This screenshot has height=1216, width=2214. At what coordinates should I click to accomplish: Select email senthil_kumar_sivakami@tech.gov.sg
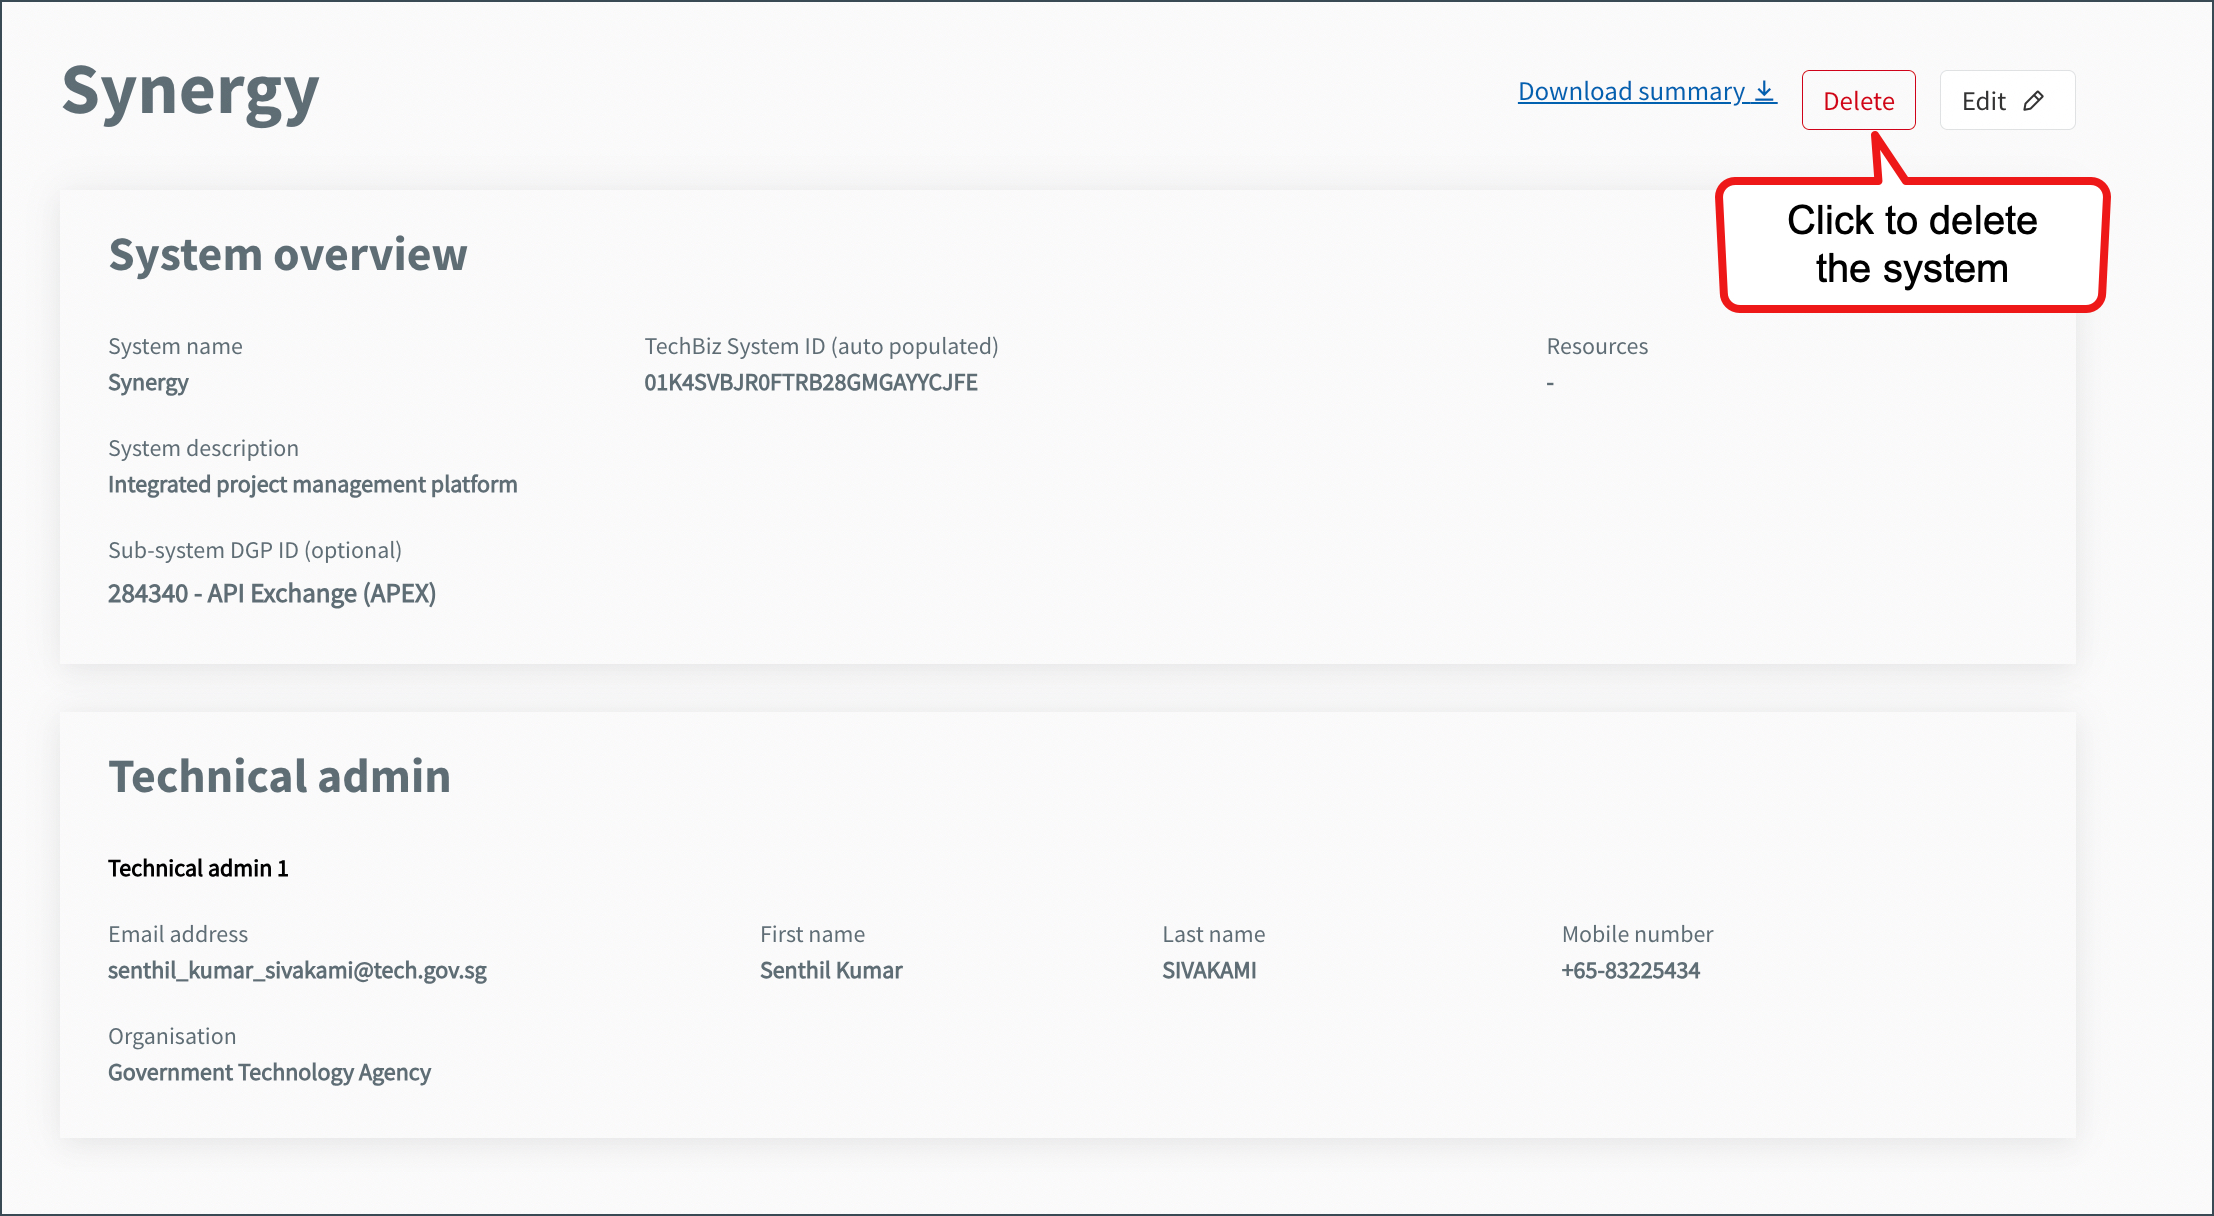298,971
